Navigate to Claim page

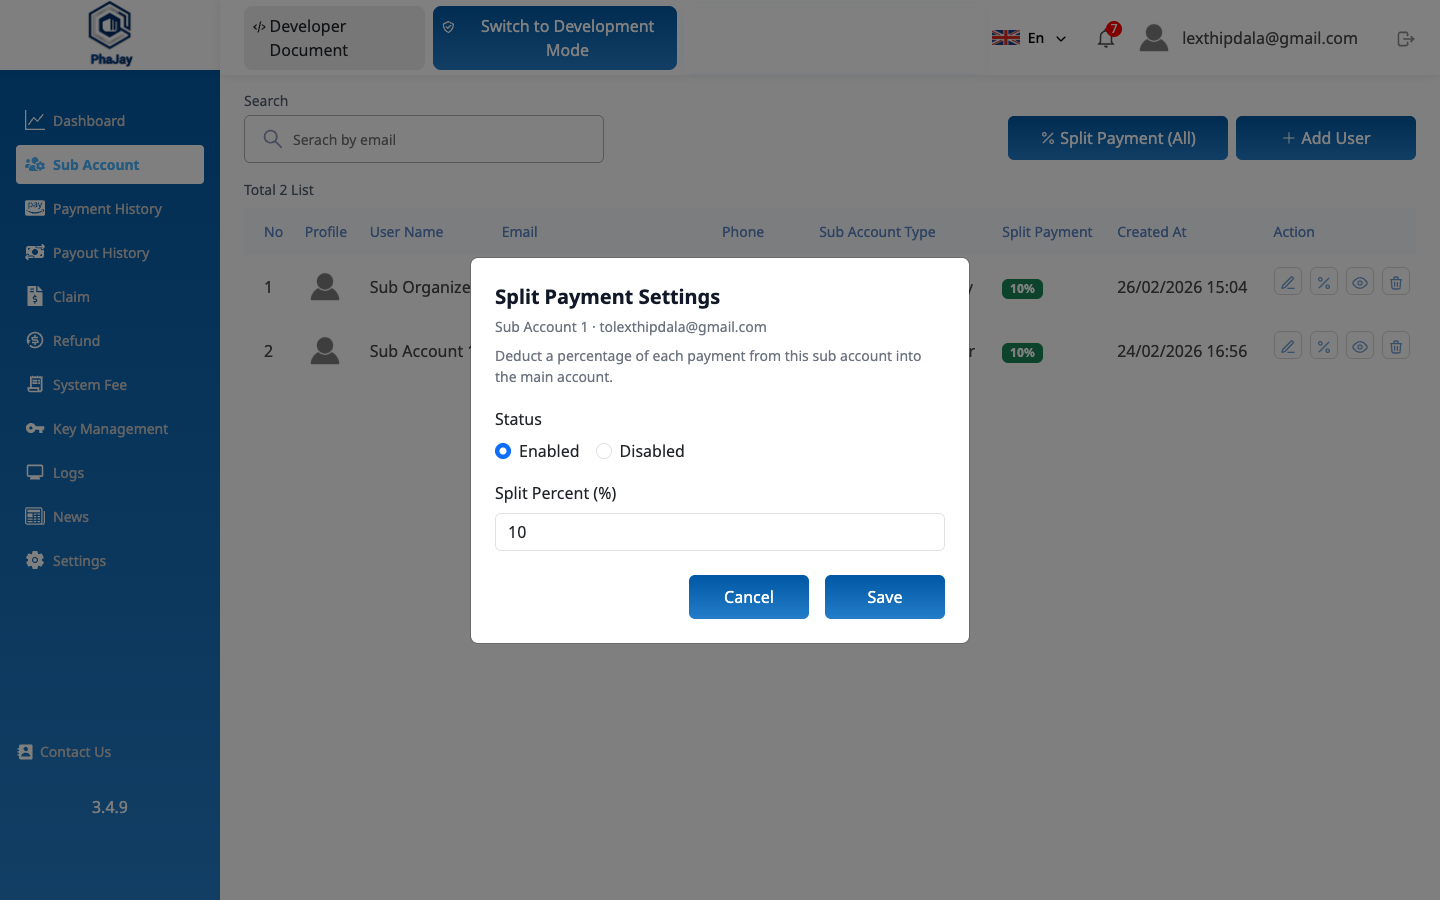click(110, 297)
